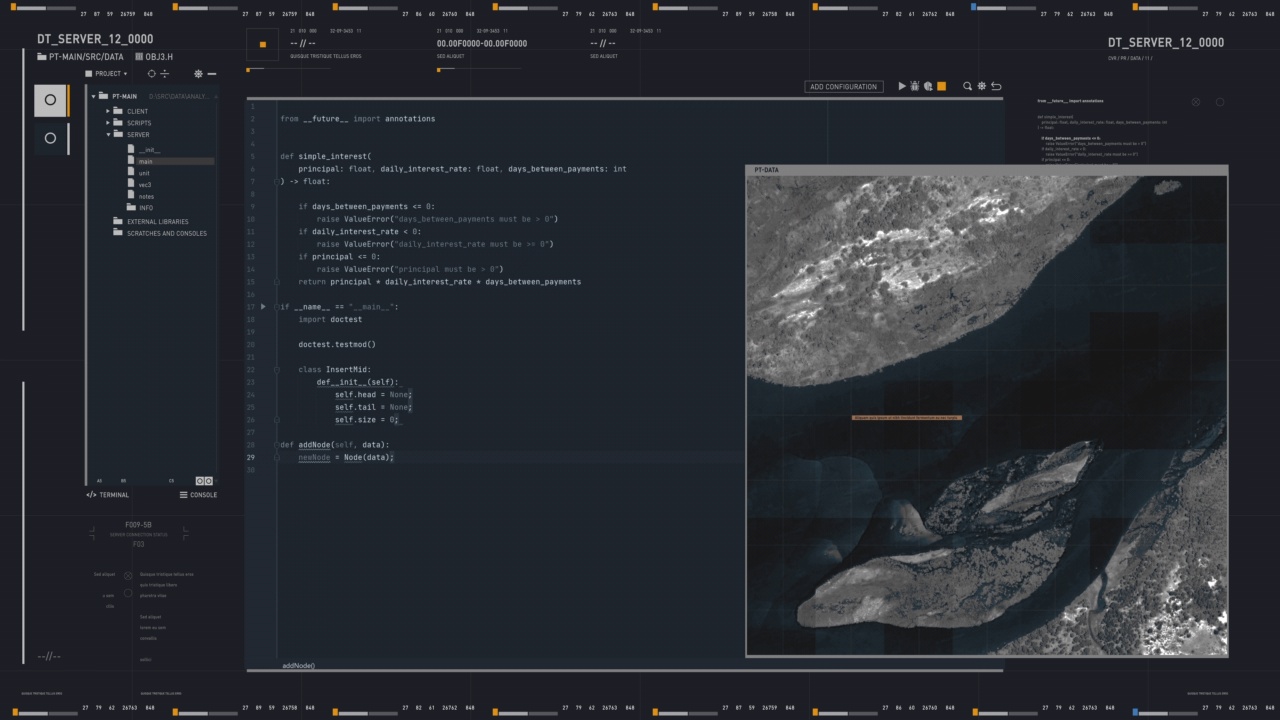Click the orange square status tile
Viewport: 1280px width, 720px height.
(x=263, y=44)
